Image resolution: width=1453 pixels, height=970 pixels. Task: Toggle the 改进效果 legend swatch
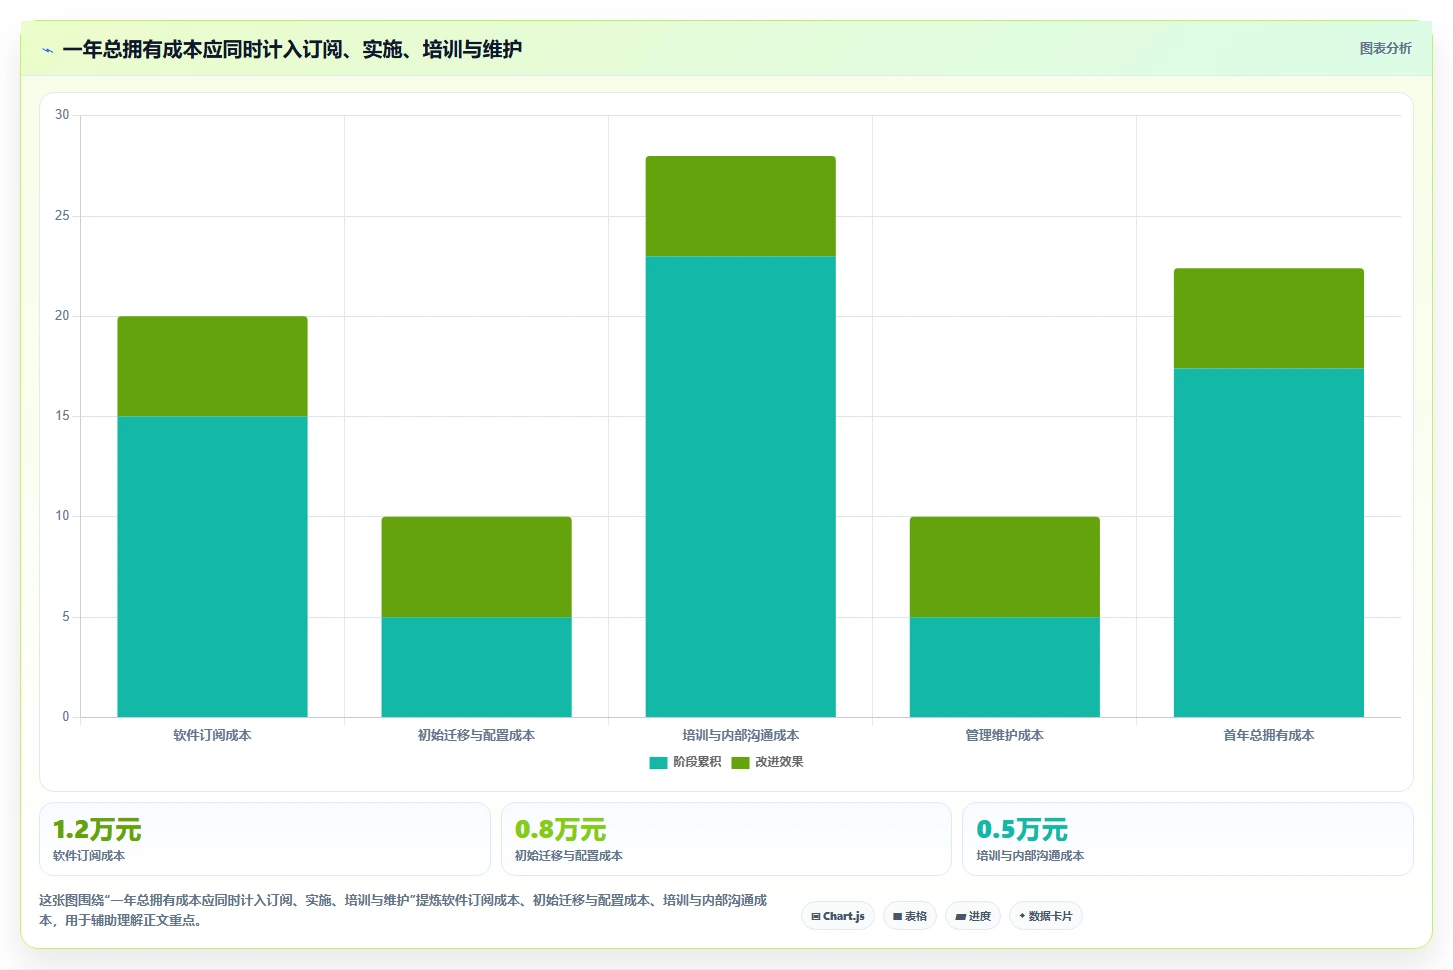pyautogui.click(x=740, y=763)
